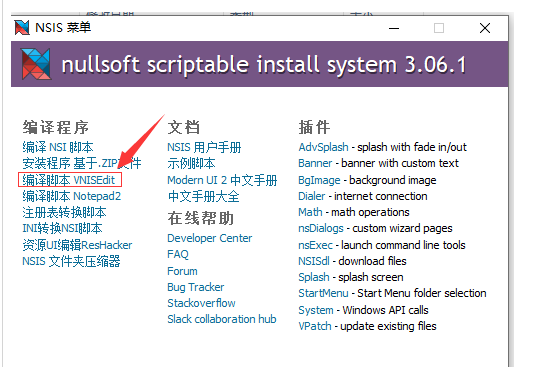Open NSIS 用户手册
540x367 pixels.
pos(204,147)
